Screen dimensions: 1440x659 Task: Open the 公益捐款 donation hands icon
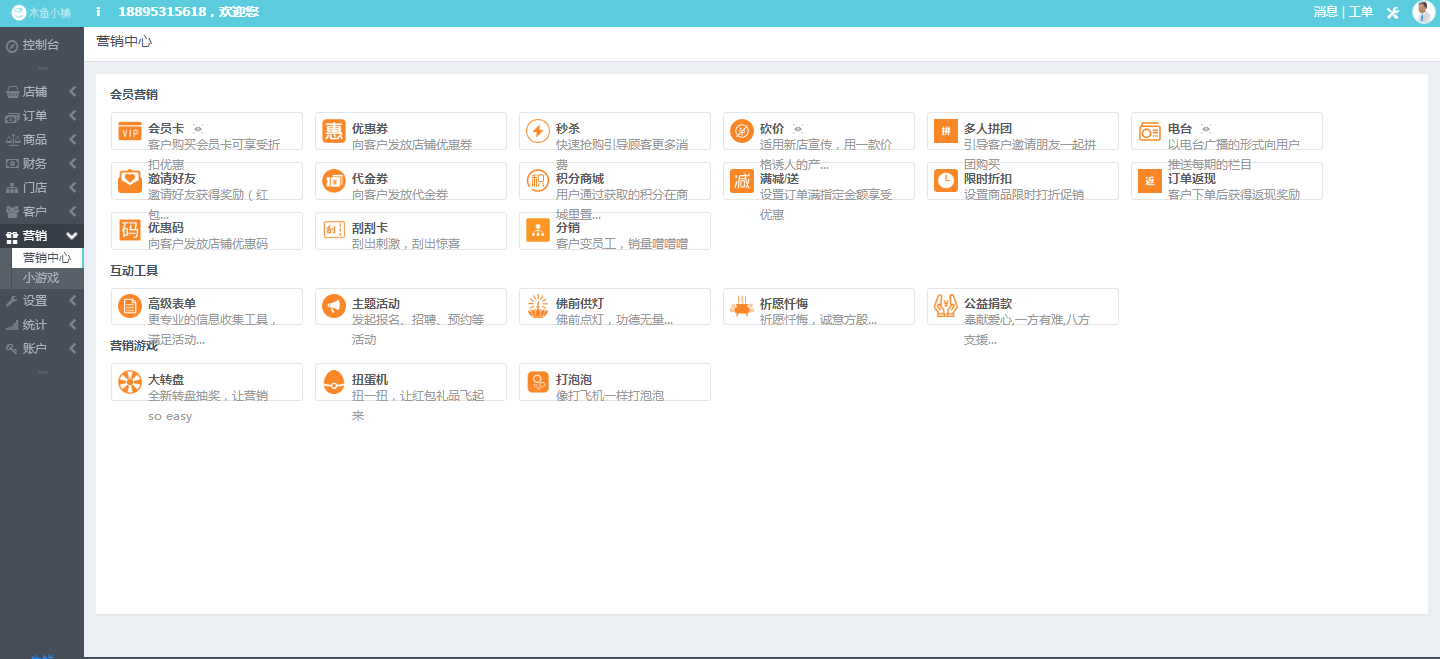(x=945, y=306)
